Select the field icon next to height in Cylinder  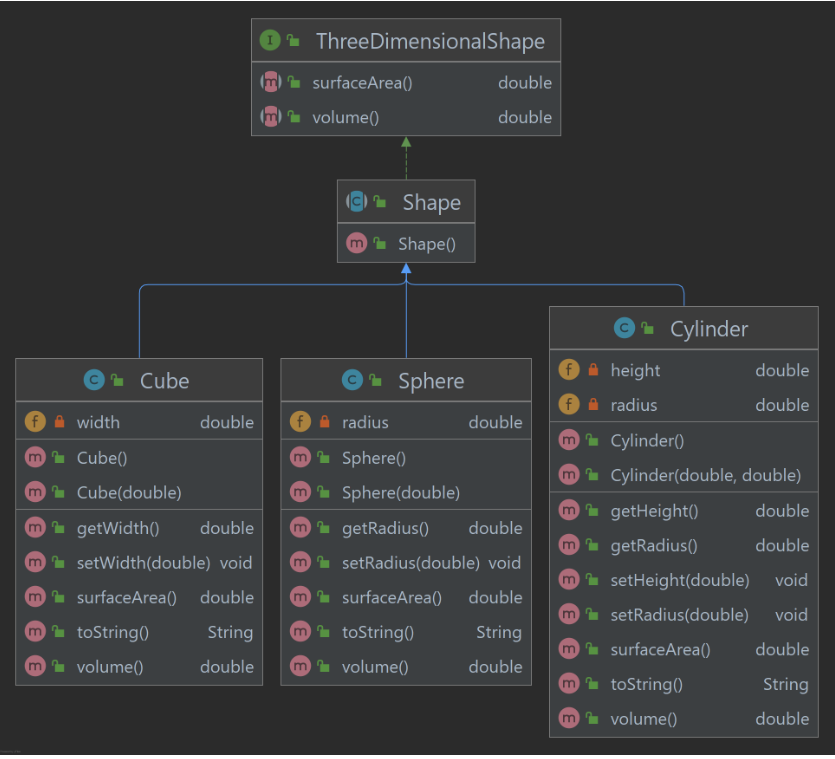point(570,370)
